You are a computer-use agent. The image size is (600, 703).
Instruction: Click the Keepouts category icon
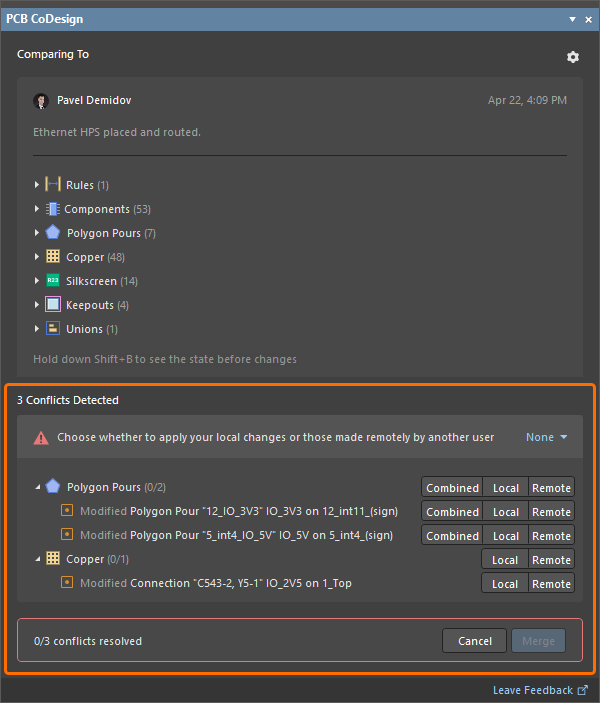tap(53, 305)
